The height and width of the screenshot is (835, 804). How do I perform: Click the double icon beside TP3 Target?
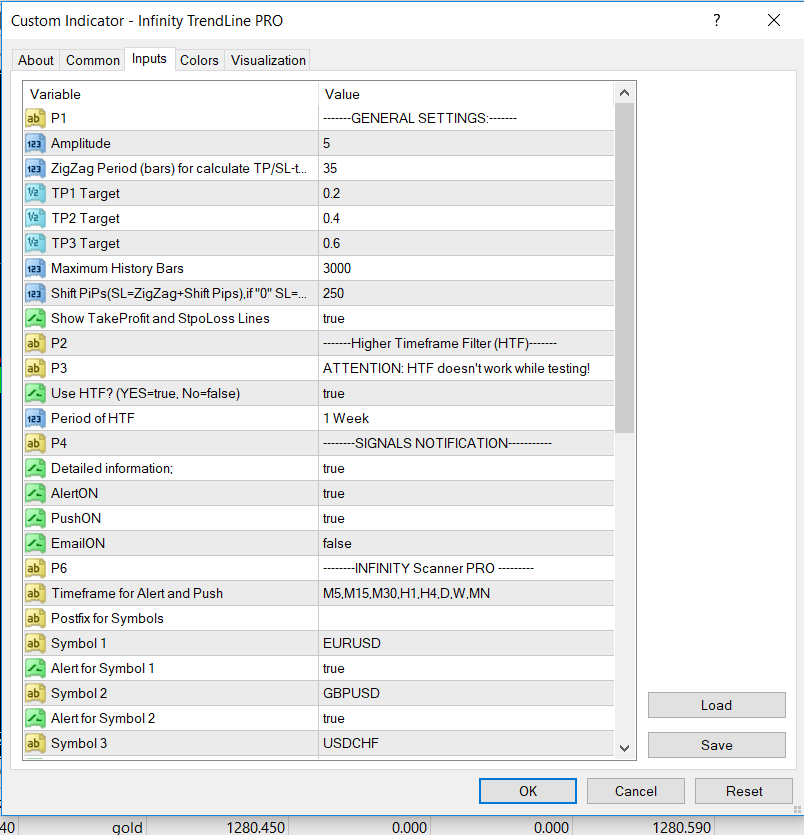(35, 243)
